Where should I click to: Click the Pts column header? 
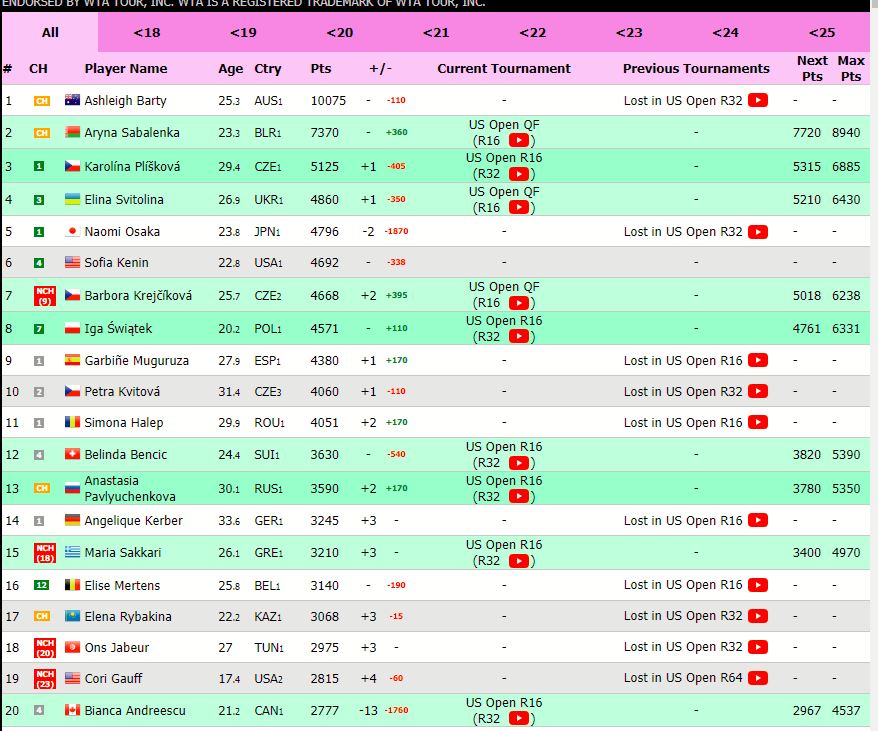coord(321,68)
